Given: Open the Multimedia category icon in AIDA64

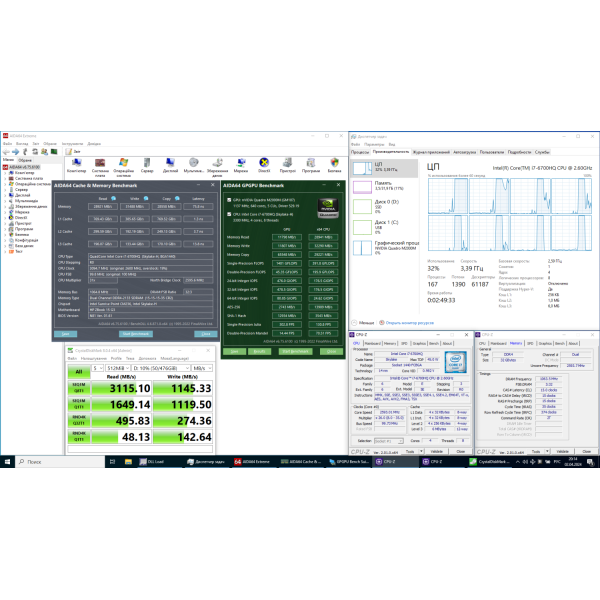Looking at the screenshot, I should pos(194,163).
